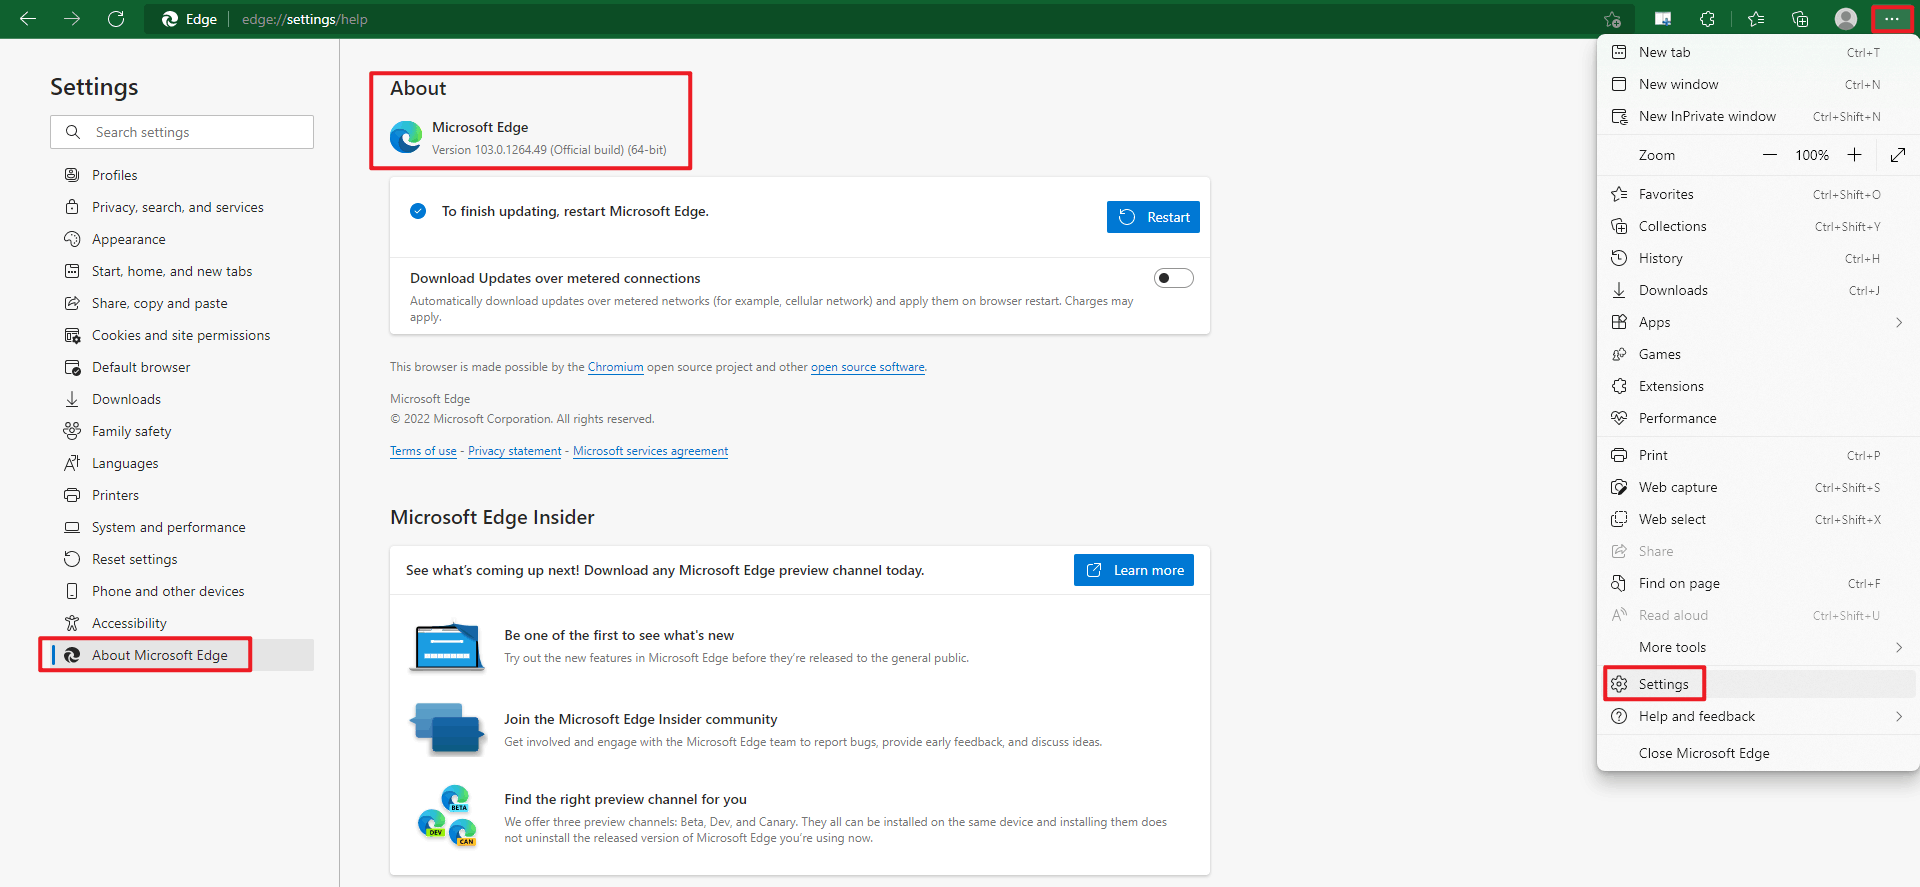Click the Web capture icon in menu
The width and height of the screenshot is (1920, 887).
pyautogui.click(x=1619, y=487)
